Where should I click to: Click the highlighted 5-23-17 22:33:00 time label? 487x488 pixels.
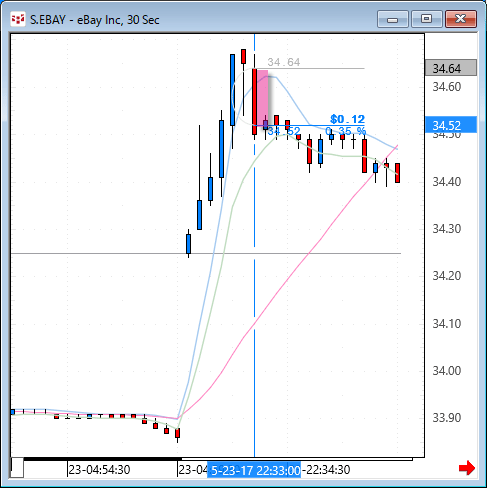[254, 470]
